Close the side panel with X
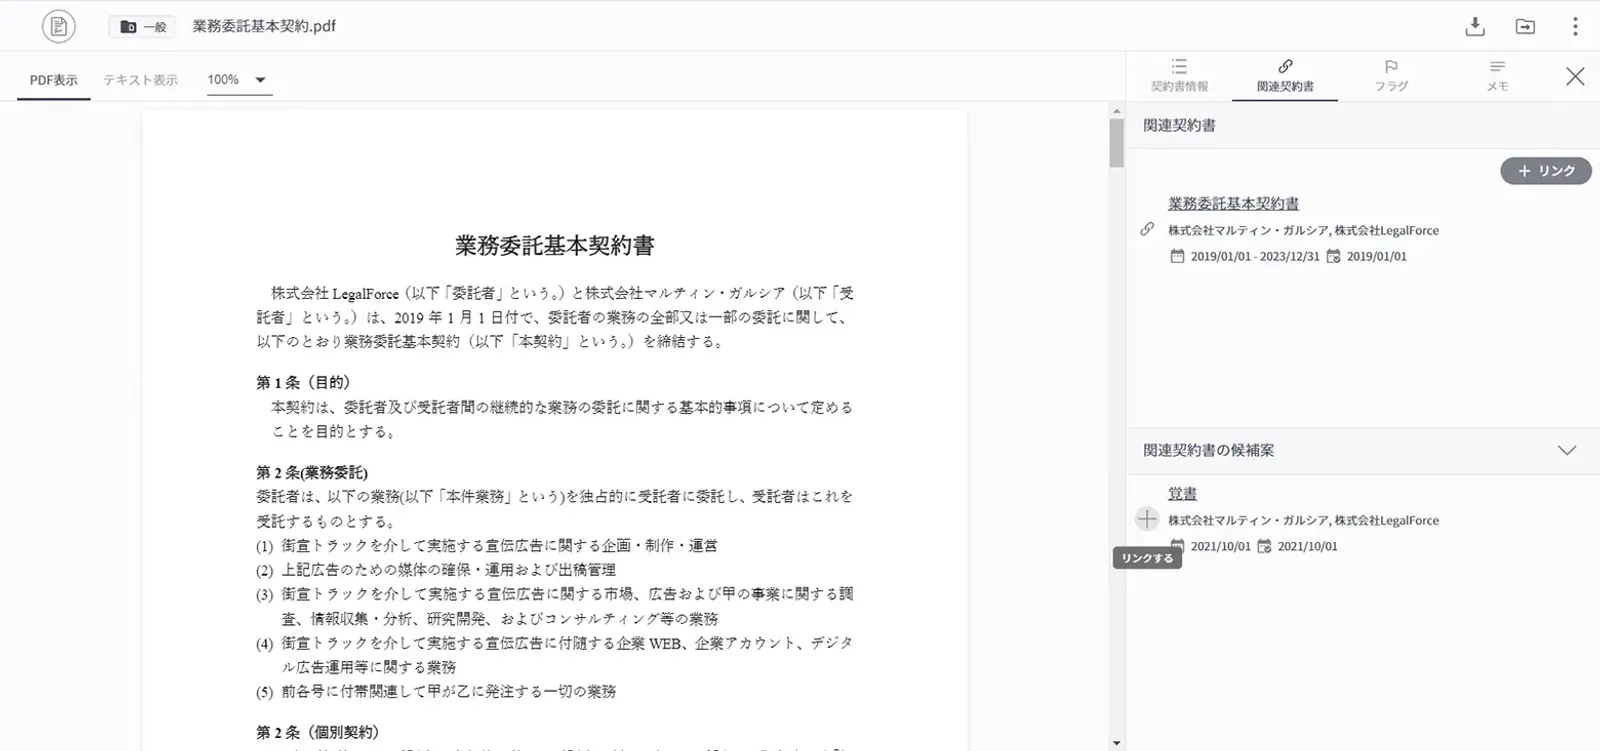 1575,76
